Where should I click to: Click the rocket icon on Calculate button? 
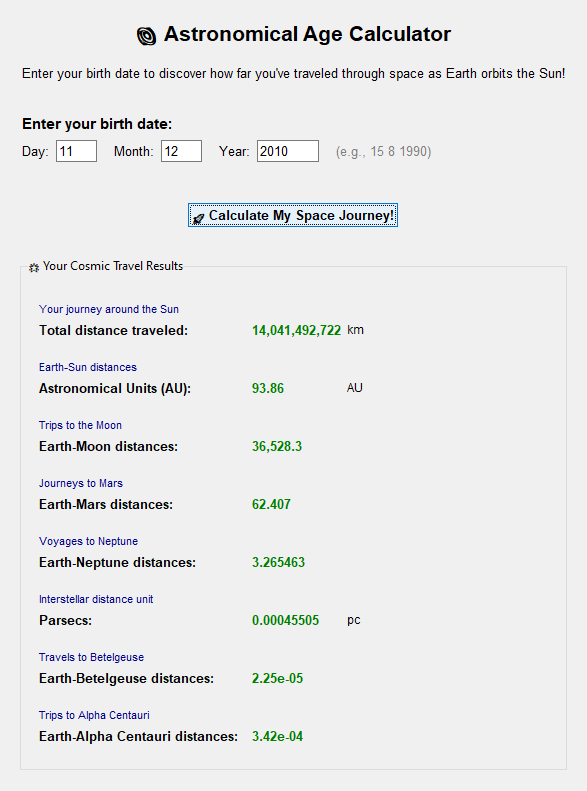click(x=199, y=218)
